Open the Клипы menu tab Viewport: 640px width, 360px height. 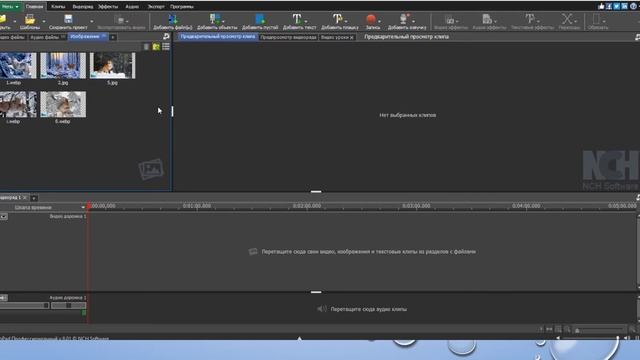coord(58,7)
